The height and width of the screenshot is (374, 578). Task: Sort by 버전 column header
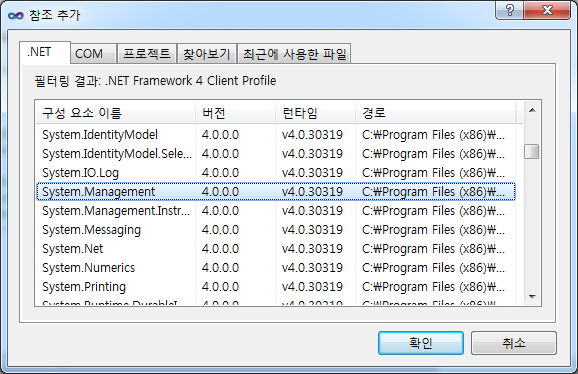pos(235,113)
